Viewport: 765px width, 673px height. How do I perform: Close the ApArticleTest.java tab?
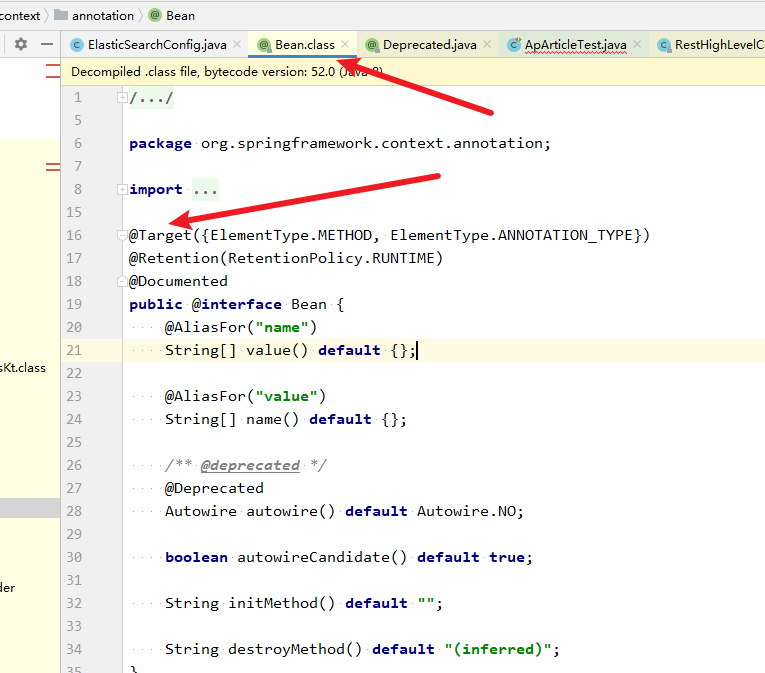point(637,44)
